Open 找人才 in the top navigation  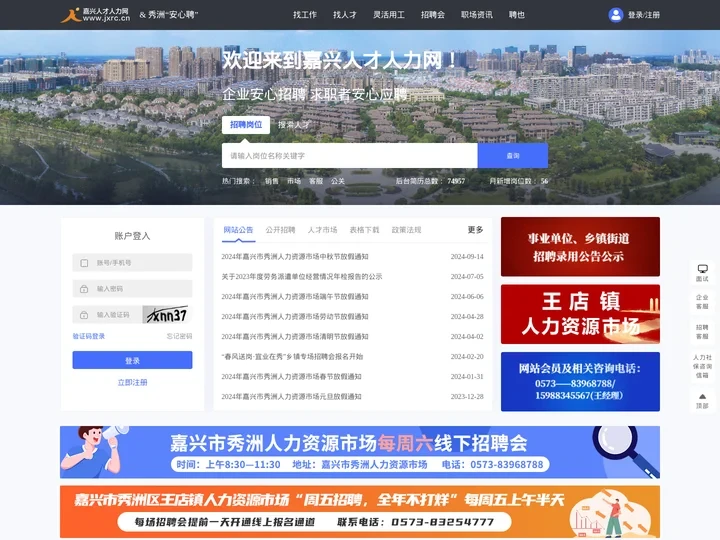(x=345, y=15)
